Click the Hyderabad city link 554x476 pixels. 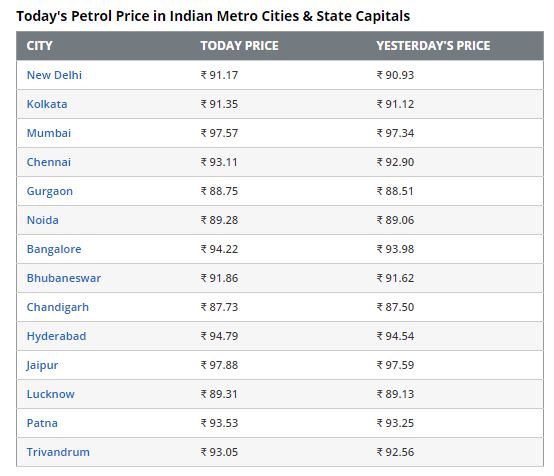(x=56, y=336)
